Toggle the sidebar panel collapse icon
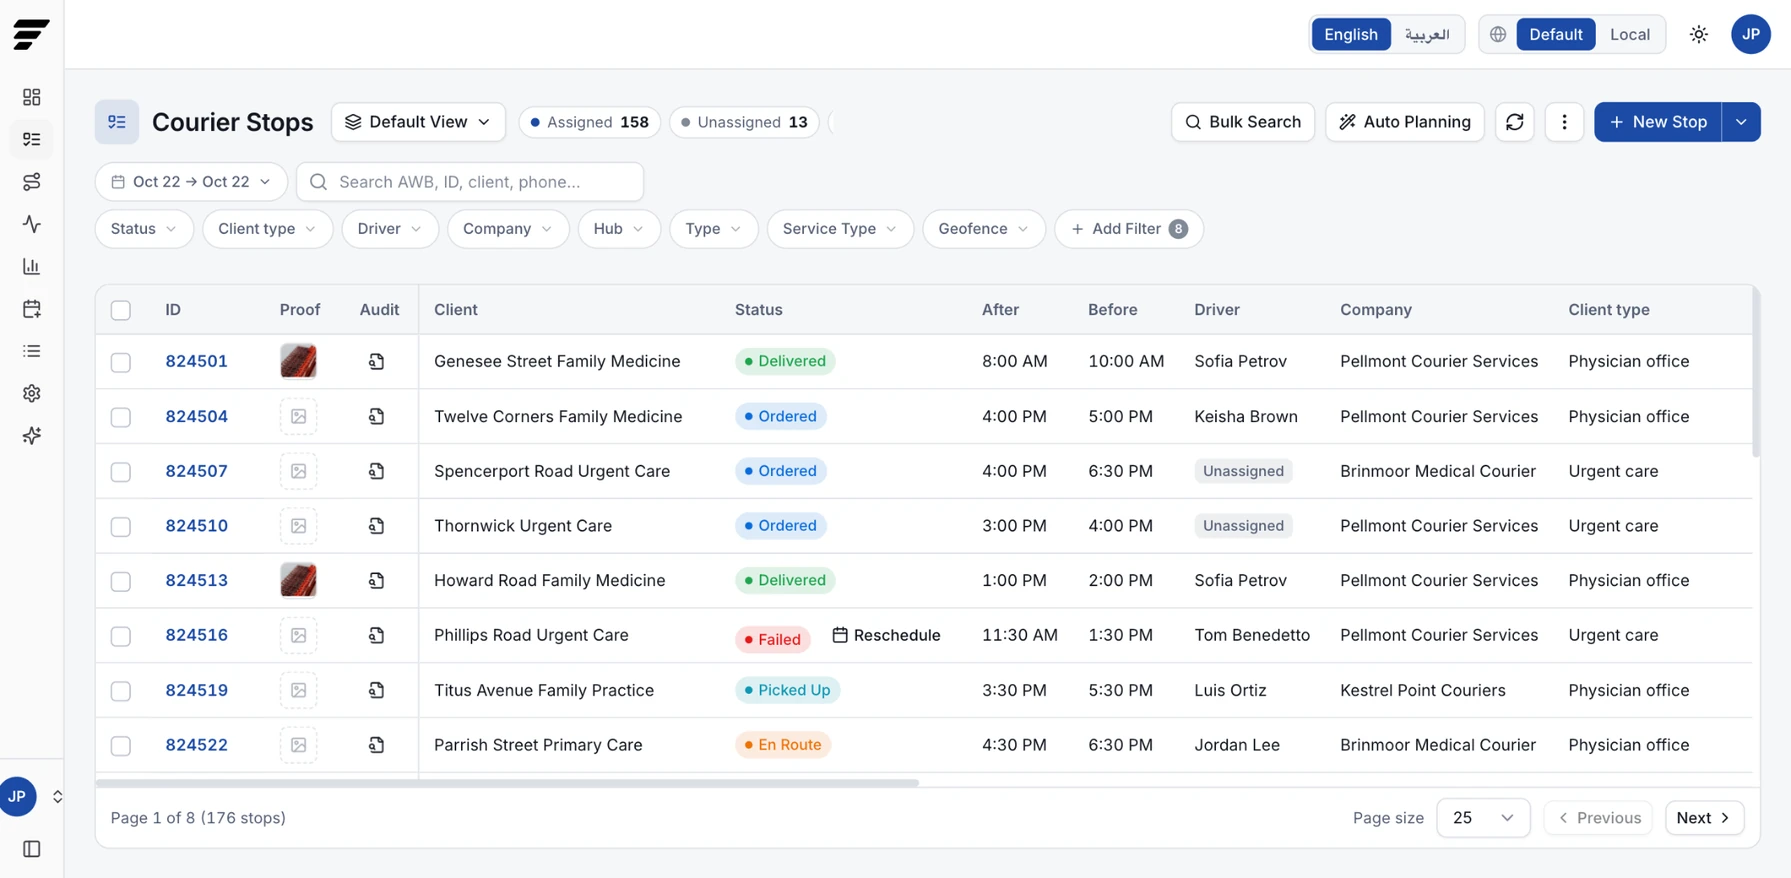 tap(32, 849)
